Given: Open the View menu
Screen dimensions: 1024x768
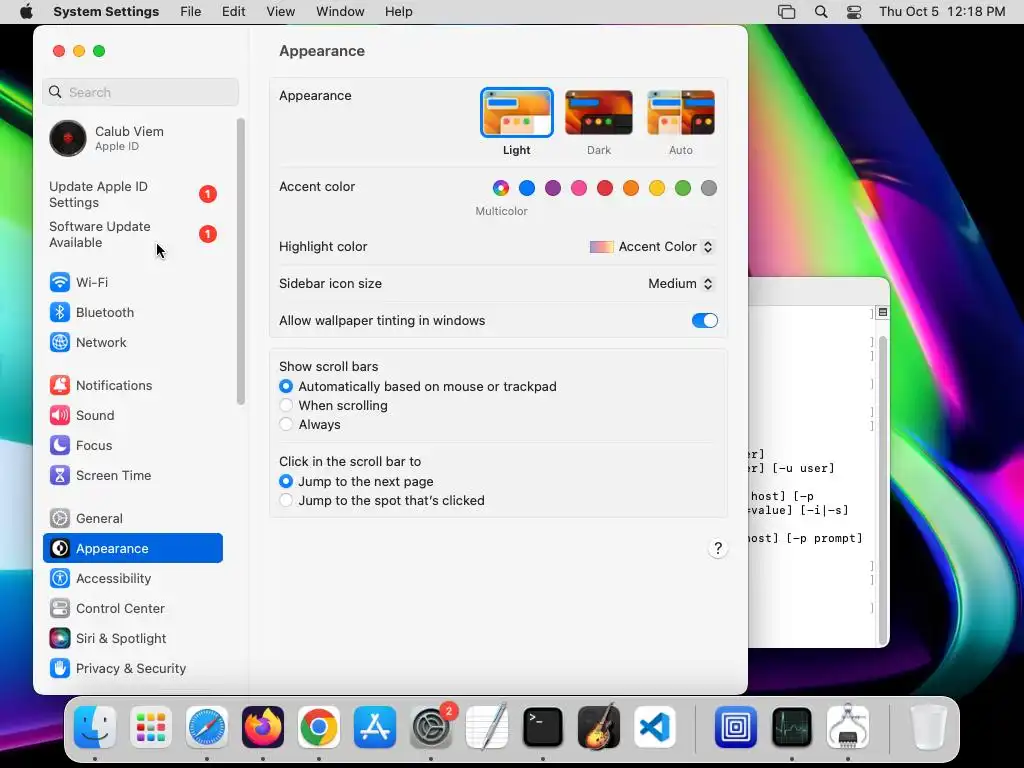Looking at the screenshot, I should tap(281, 12).
